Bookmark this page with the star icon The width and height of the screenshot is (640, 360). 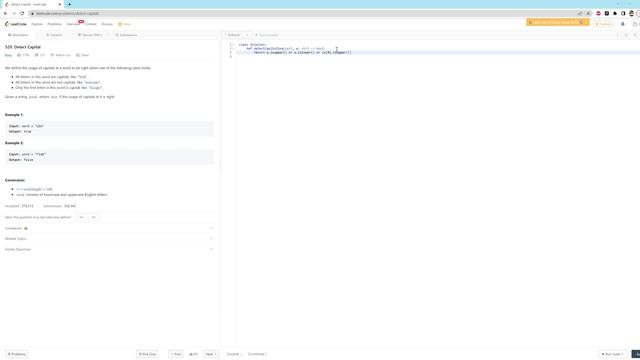588,13
